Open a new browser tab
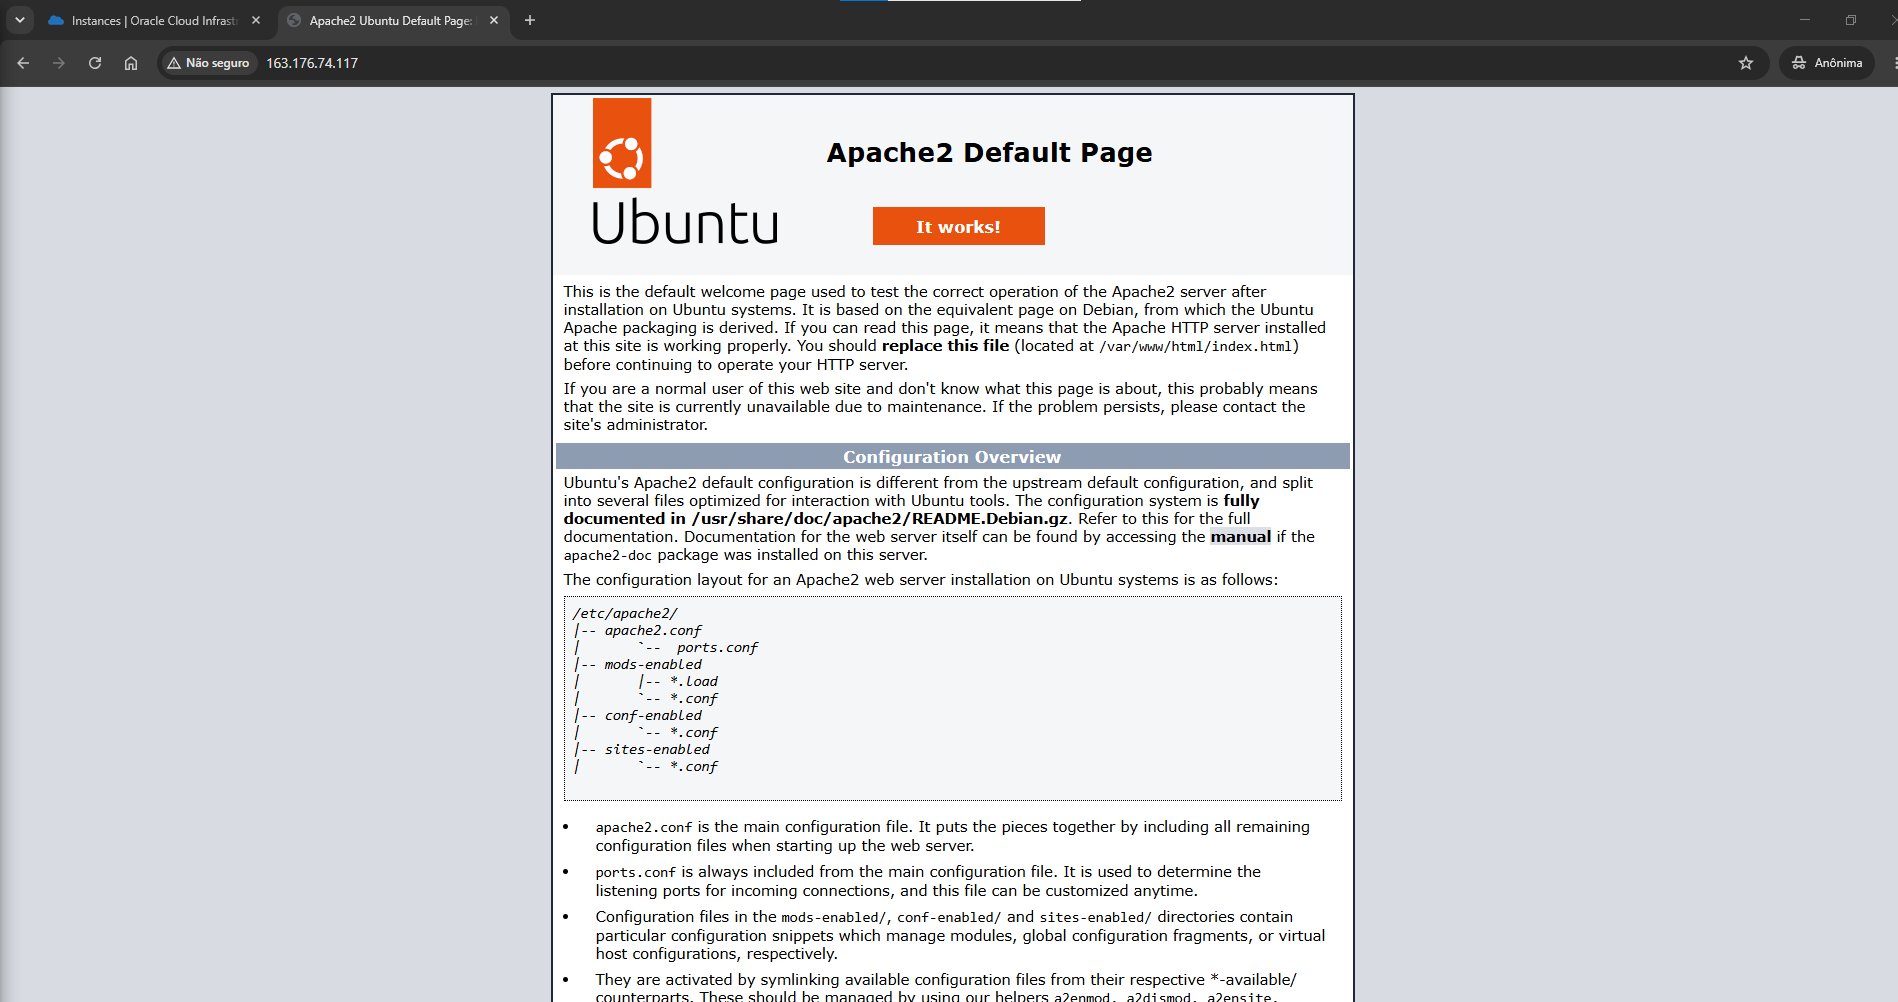The width and height of the screenshot is (1898, 1002). tap(530, 20)
